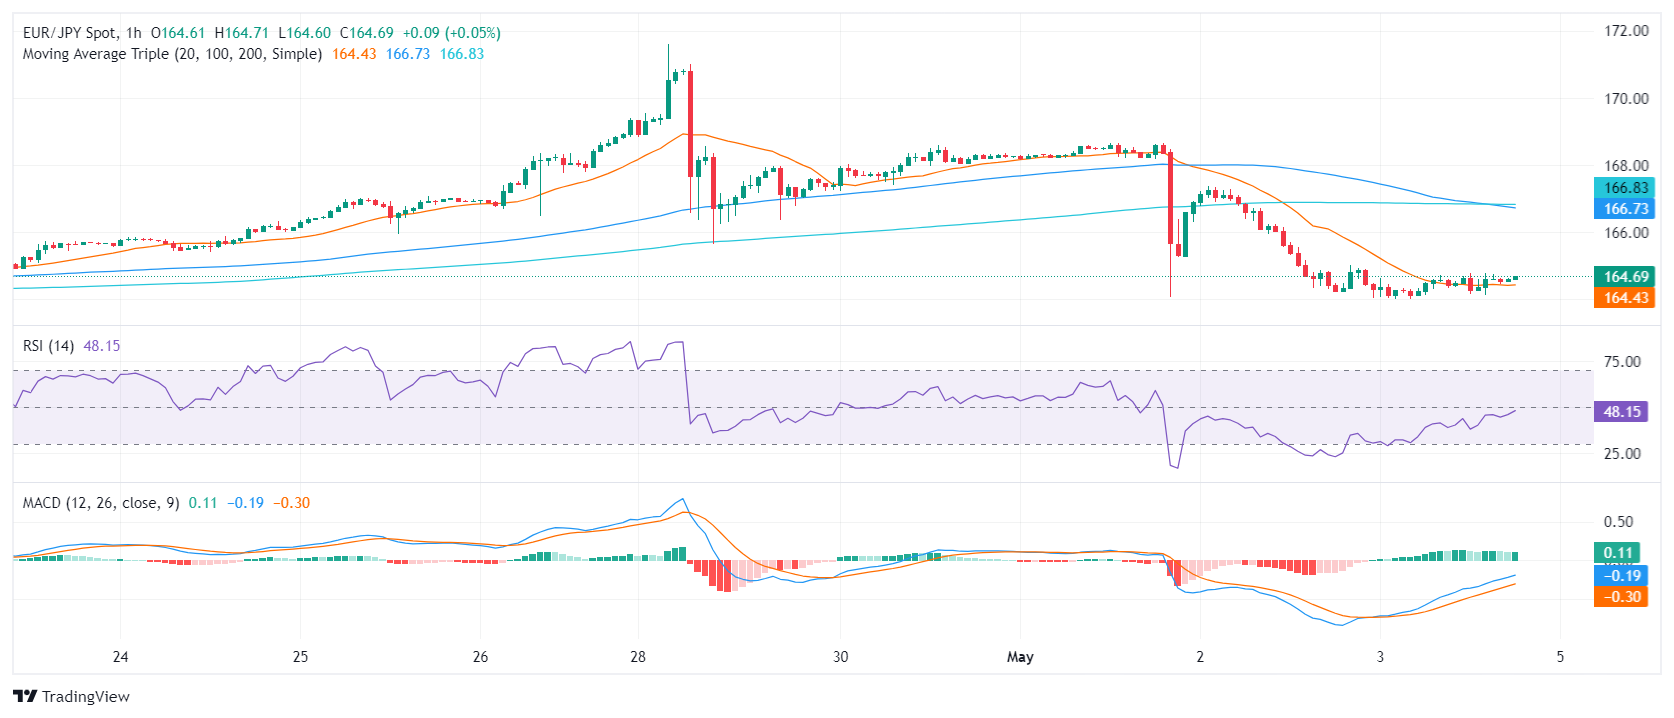Select the Moving Average Triple indicator label
Screen dimensions: 1674x718
(x=172, y=54)
